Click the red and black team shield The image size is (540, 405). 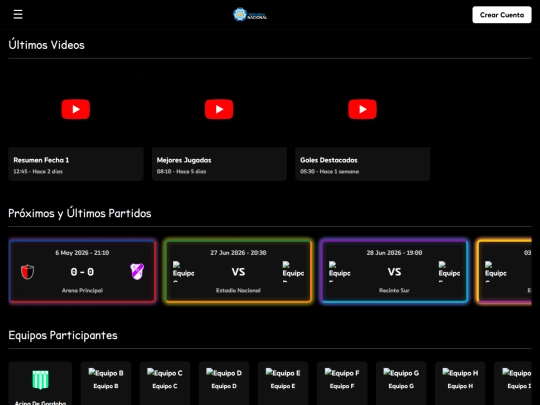(28, 272)
